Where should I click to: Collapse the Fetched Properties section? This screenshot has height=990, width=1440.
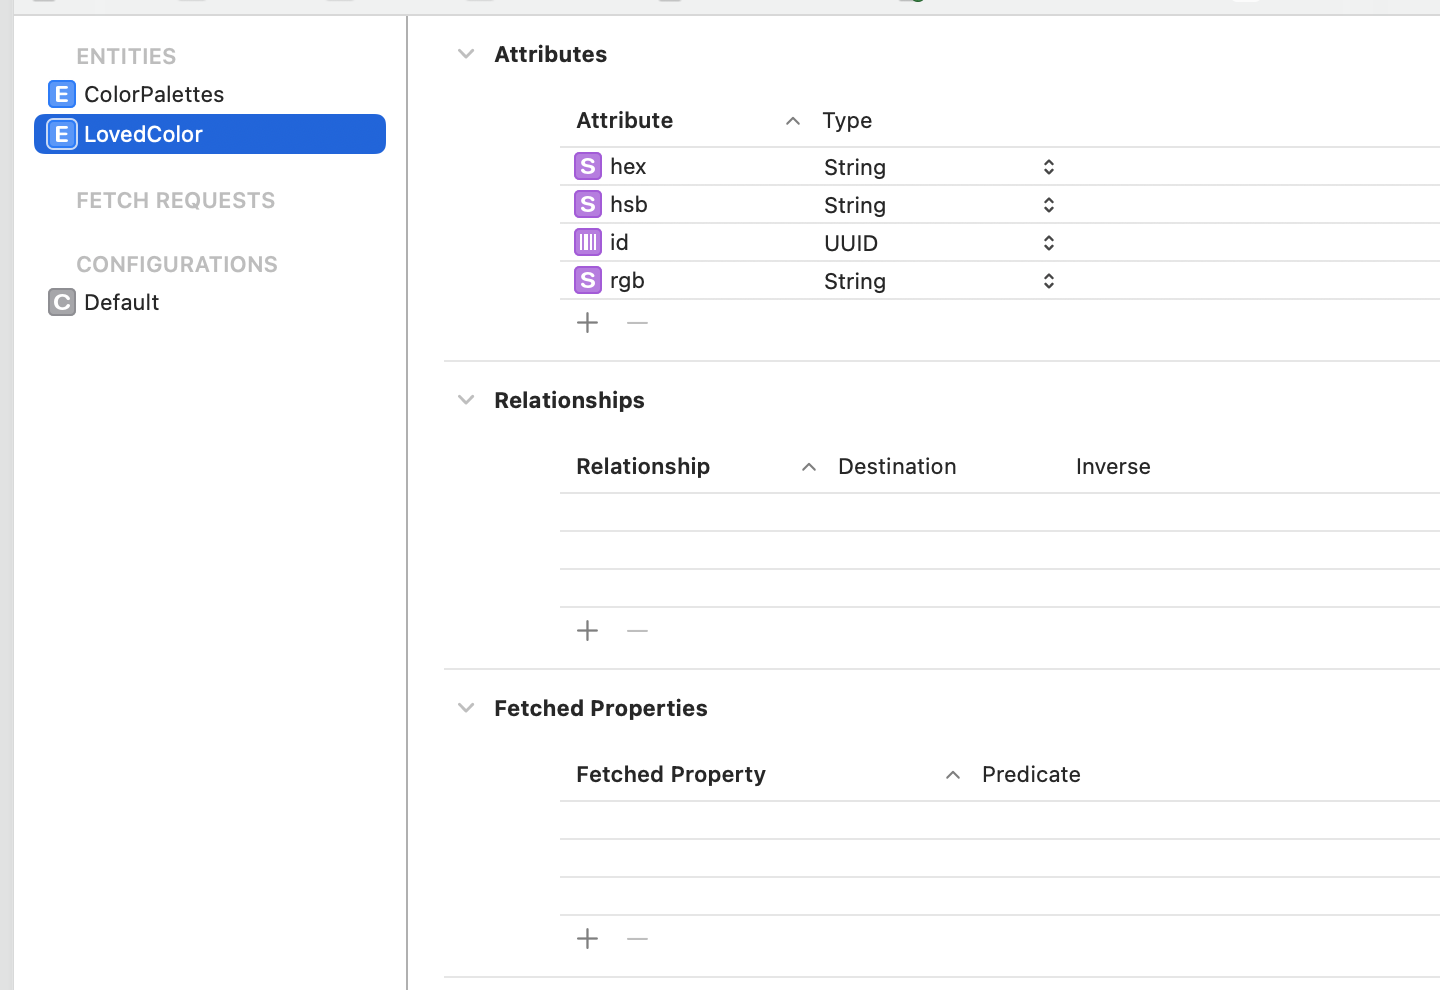click(466, 708)
